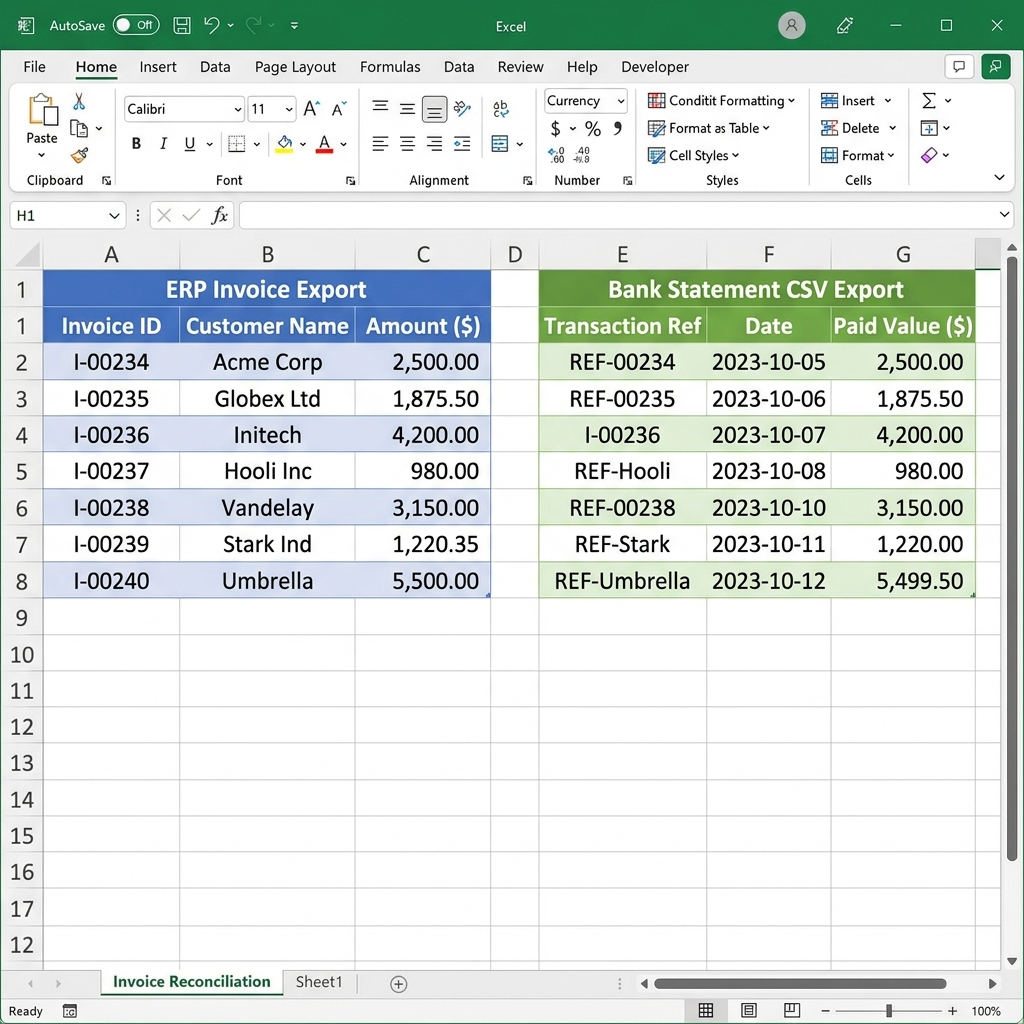Click the pen/drawing mode icon
Viewport: 1024px width, 1024px height.
pyautogui.click(x=844, y=25)
